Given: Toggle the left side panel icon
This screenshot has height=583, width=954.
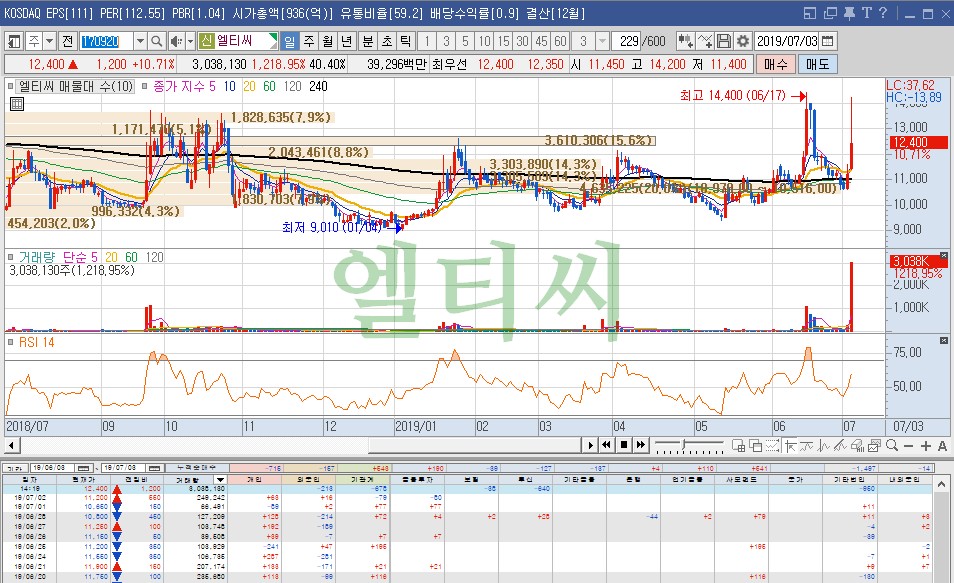Looking at the screenshot, I should pyautogui.click(x=14, y=41).
